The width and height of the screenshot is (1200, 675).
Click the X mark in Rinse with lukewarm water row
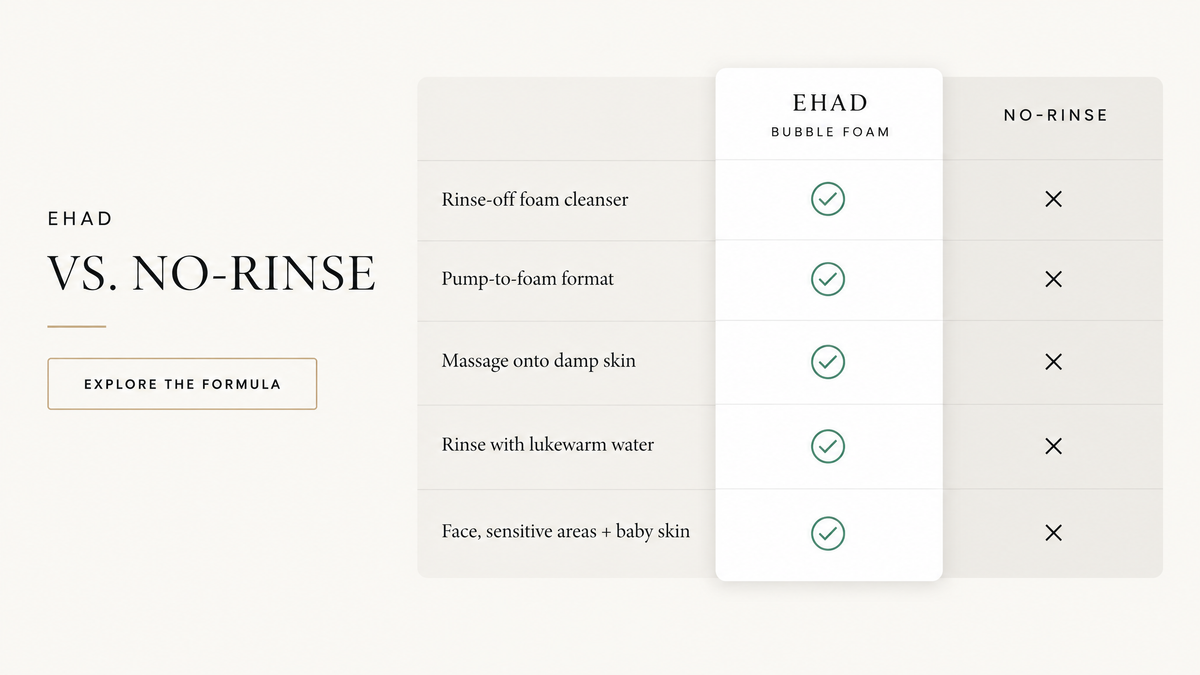pos(1053,445)
